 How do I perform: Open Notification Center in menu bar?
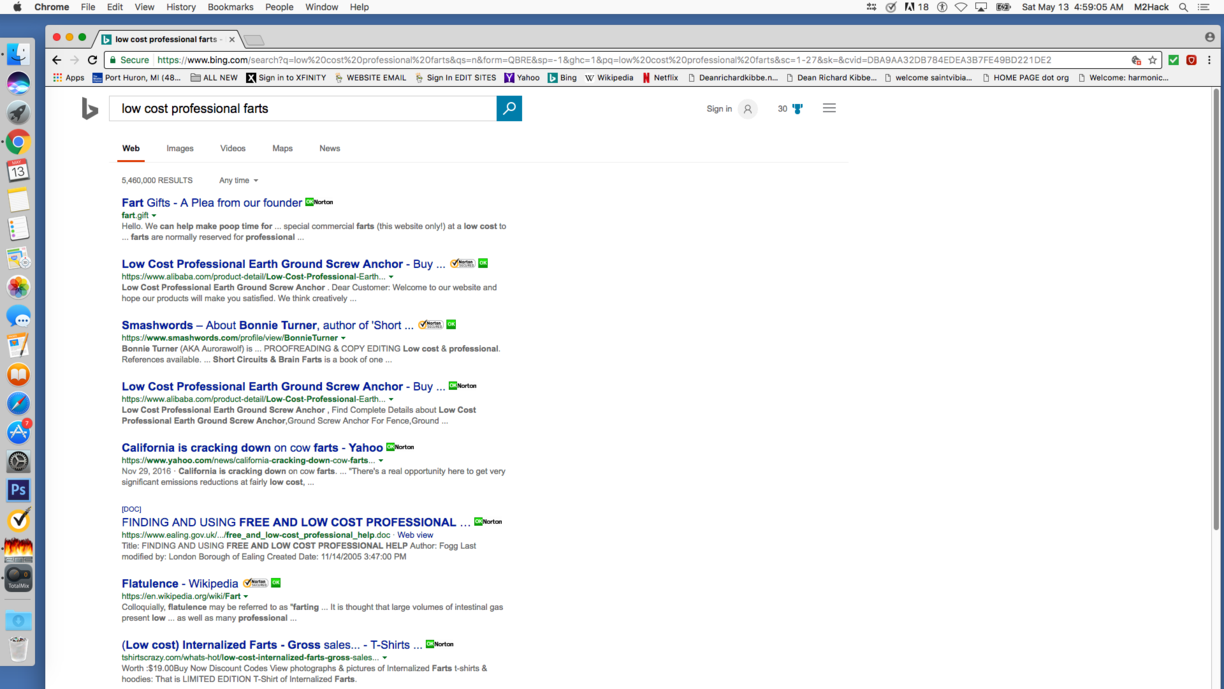tap(1204, 7)
